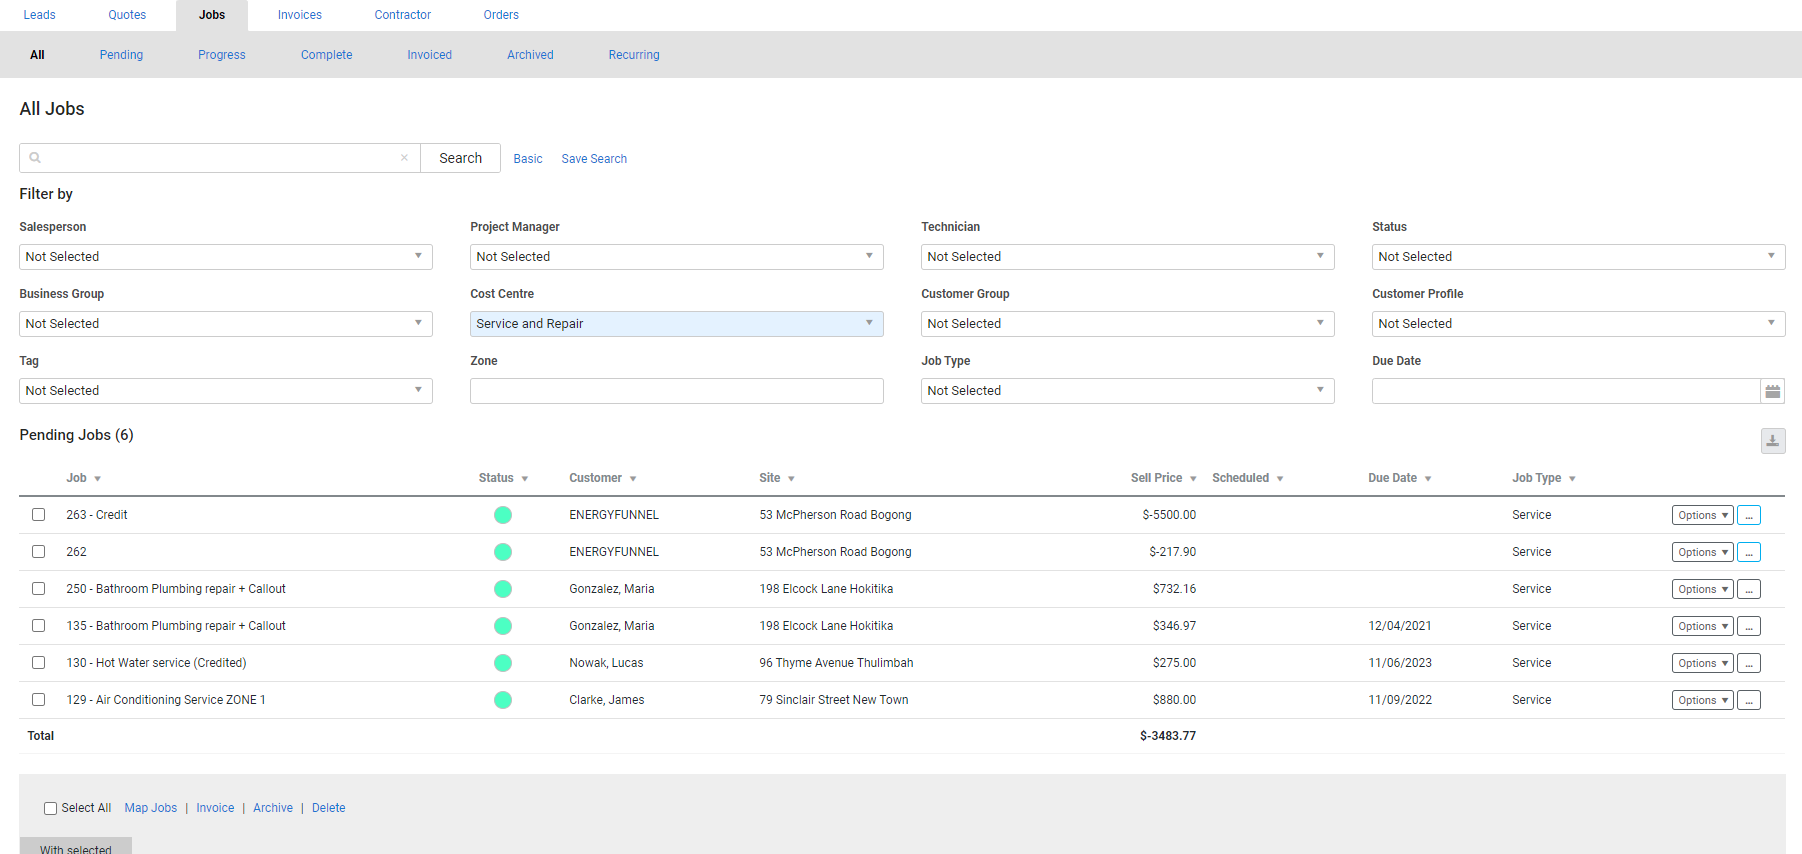Focus the Zone input field

(x=677, y=391)
